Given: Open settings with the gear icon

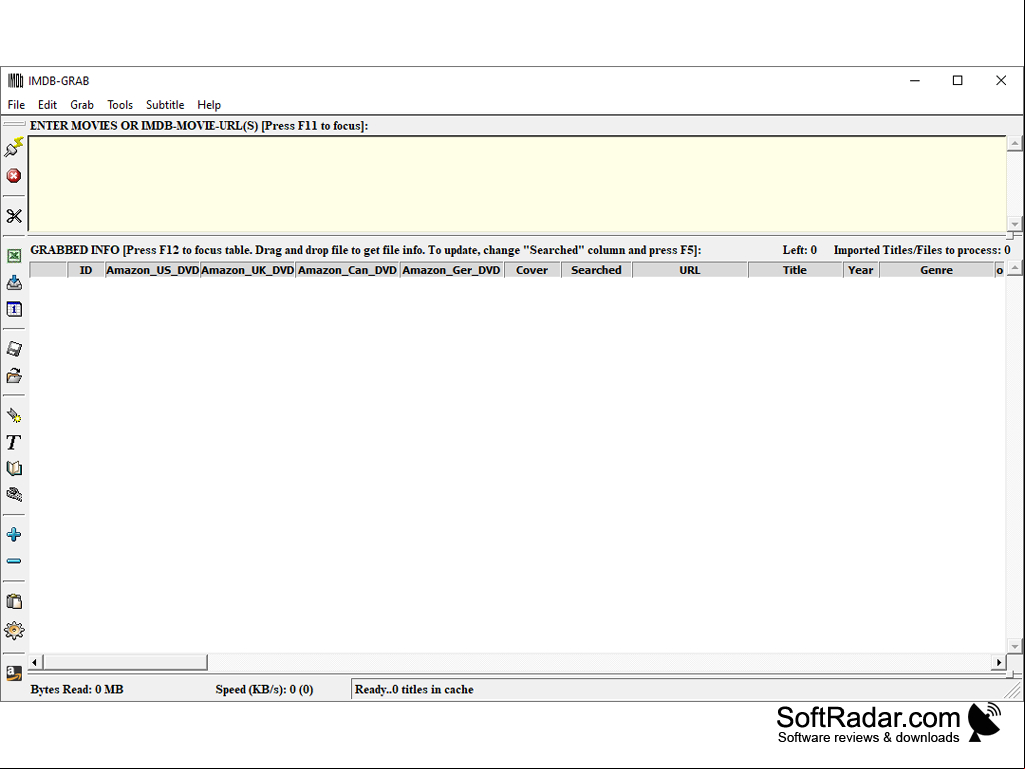Looking at the screenshot, I should (x=14, y=630).
